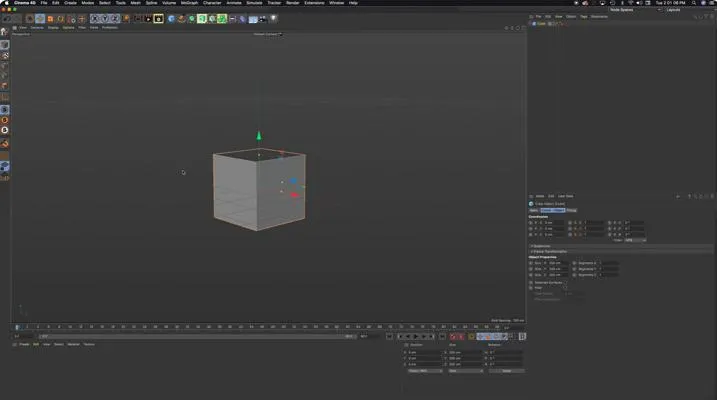Click the green Y axis handle
This screenshot has width=717, height=400.
point(259,135)
